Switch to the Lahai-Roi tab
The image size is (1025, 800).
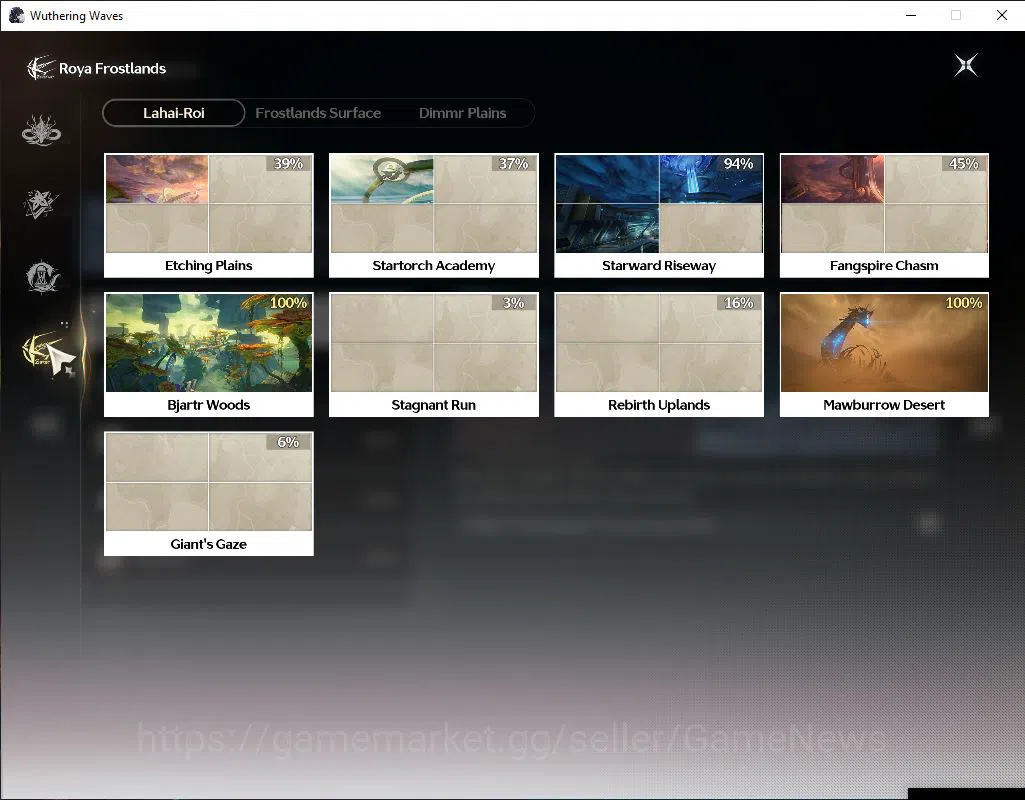pyautogui.click(x=174, y=113)
